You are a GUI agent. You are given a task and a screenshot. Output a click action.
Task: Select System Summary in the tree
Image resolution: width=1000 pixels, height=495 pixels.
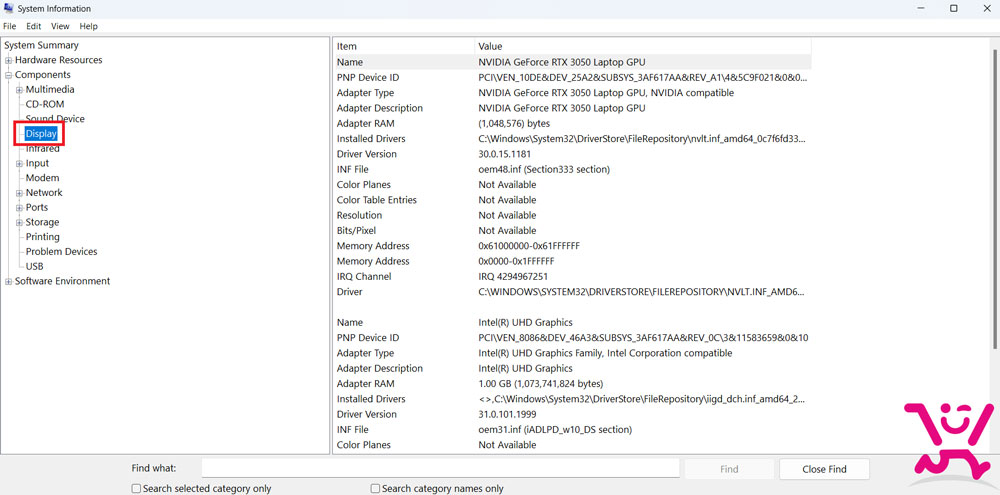[x=41, y=45]
